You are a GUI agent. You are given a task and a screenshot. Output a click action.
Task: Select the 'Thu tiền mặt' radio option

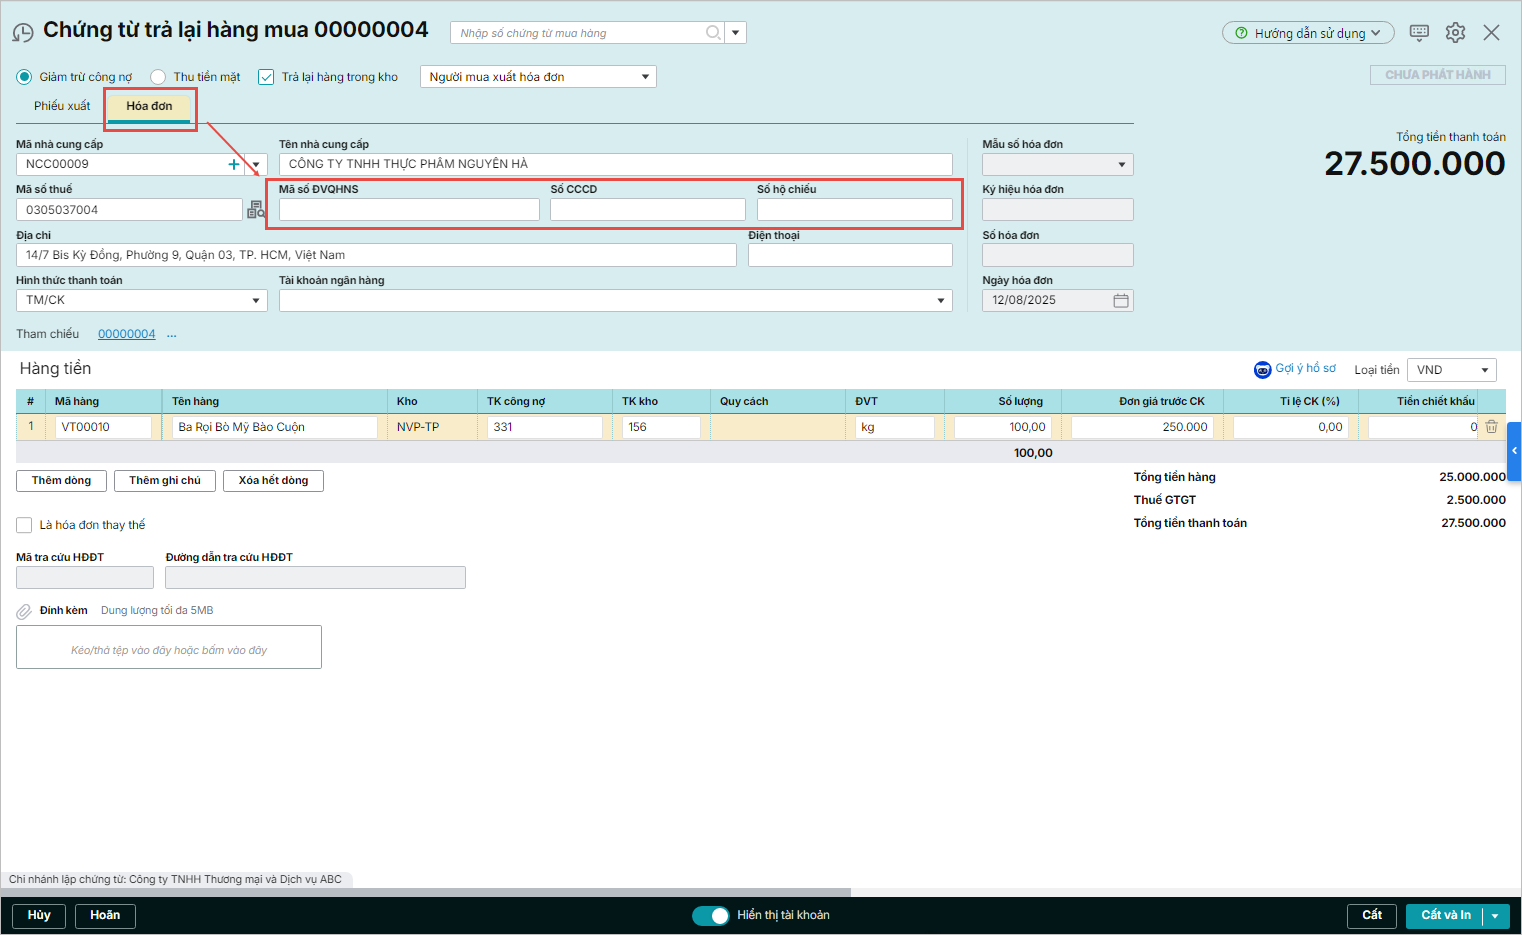click(158, 77)
